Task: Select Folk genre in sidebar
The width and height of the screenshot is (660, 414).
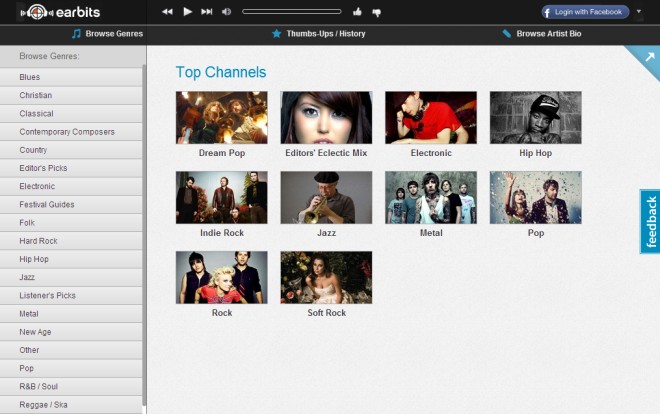Action: click(71, 223)
